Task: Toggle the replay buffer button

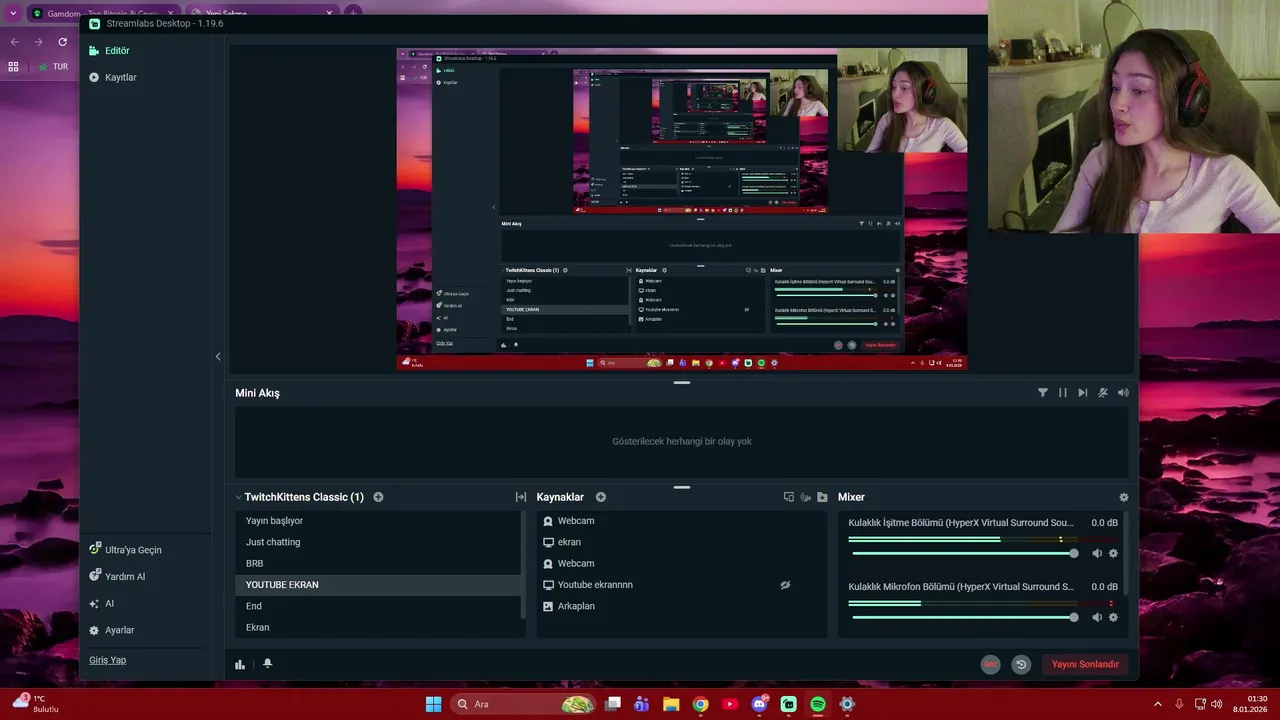Action: tap(1020, 664)
